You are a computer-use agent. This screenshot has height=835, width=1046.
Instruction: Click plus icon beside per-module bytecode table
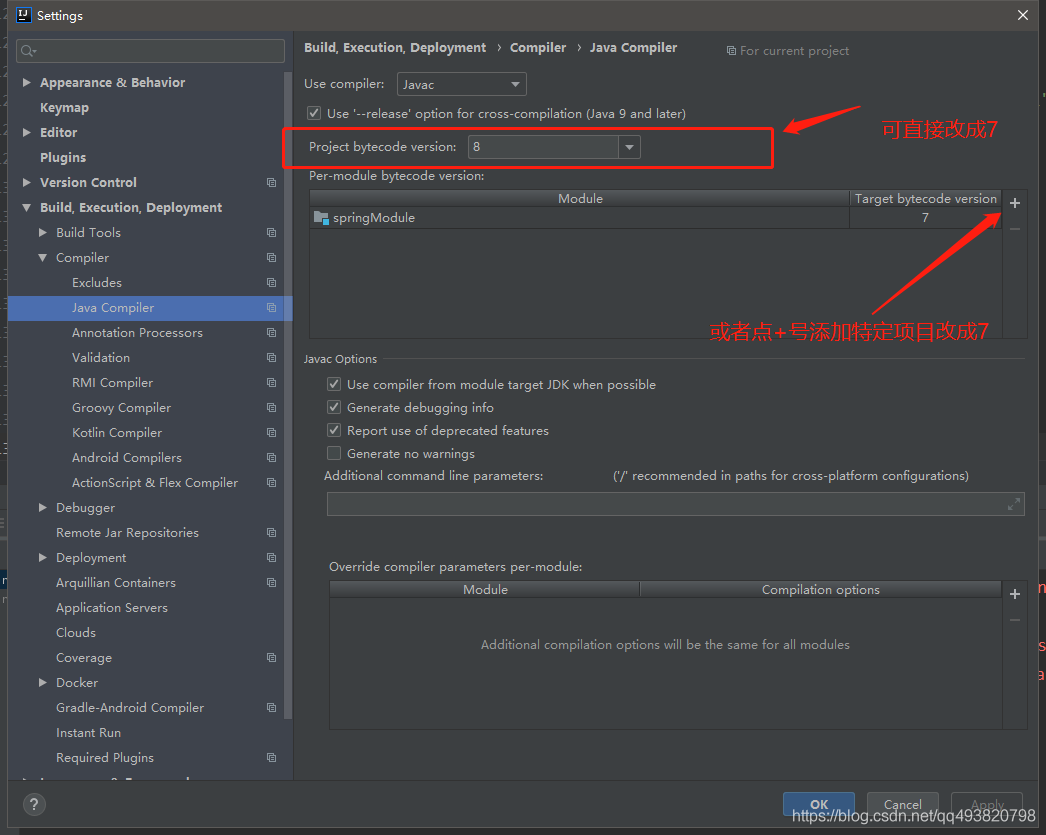[1014, 203]
